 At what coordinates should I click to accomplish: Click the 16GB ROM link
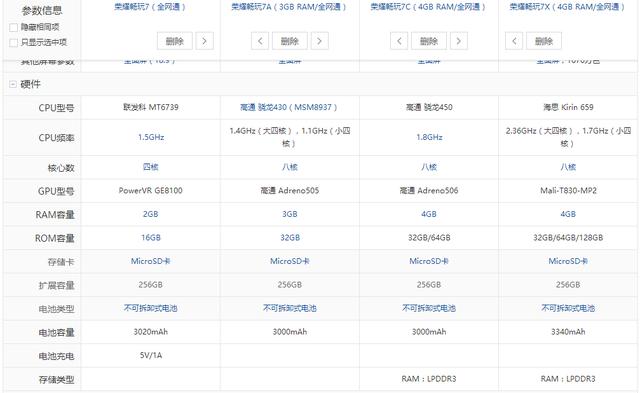point(151,238)
